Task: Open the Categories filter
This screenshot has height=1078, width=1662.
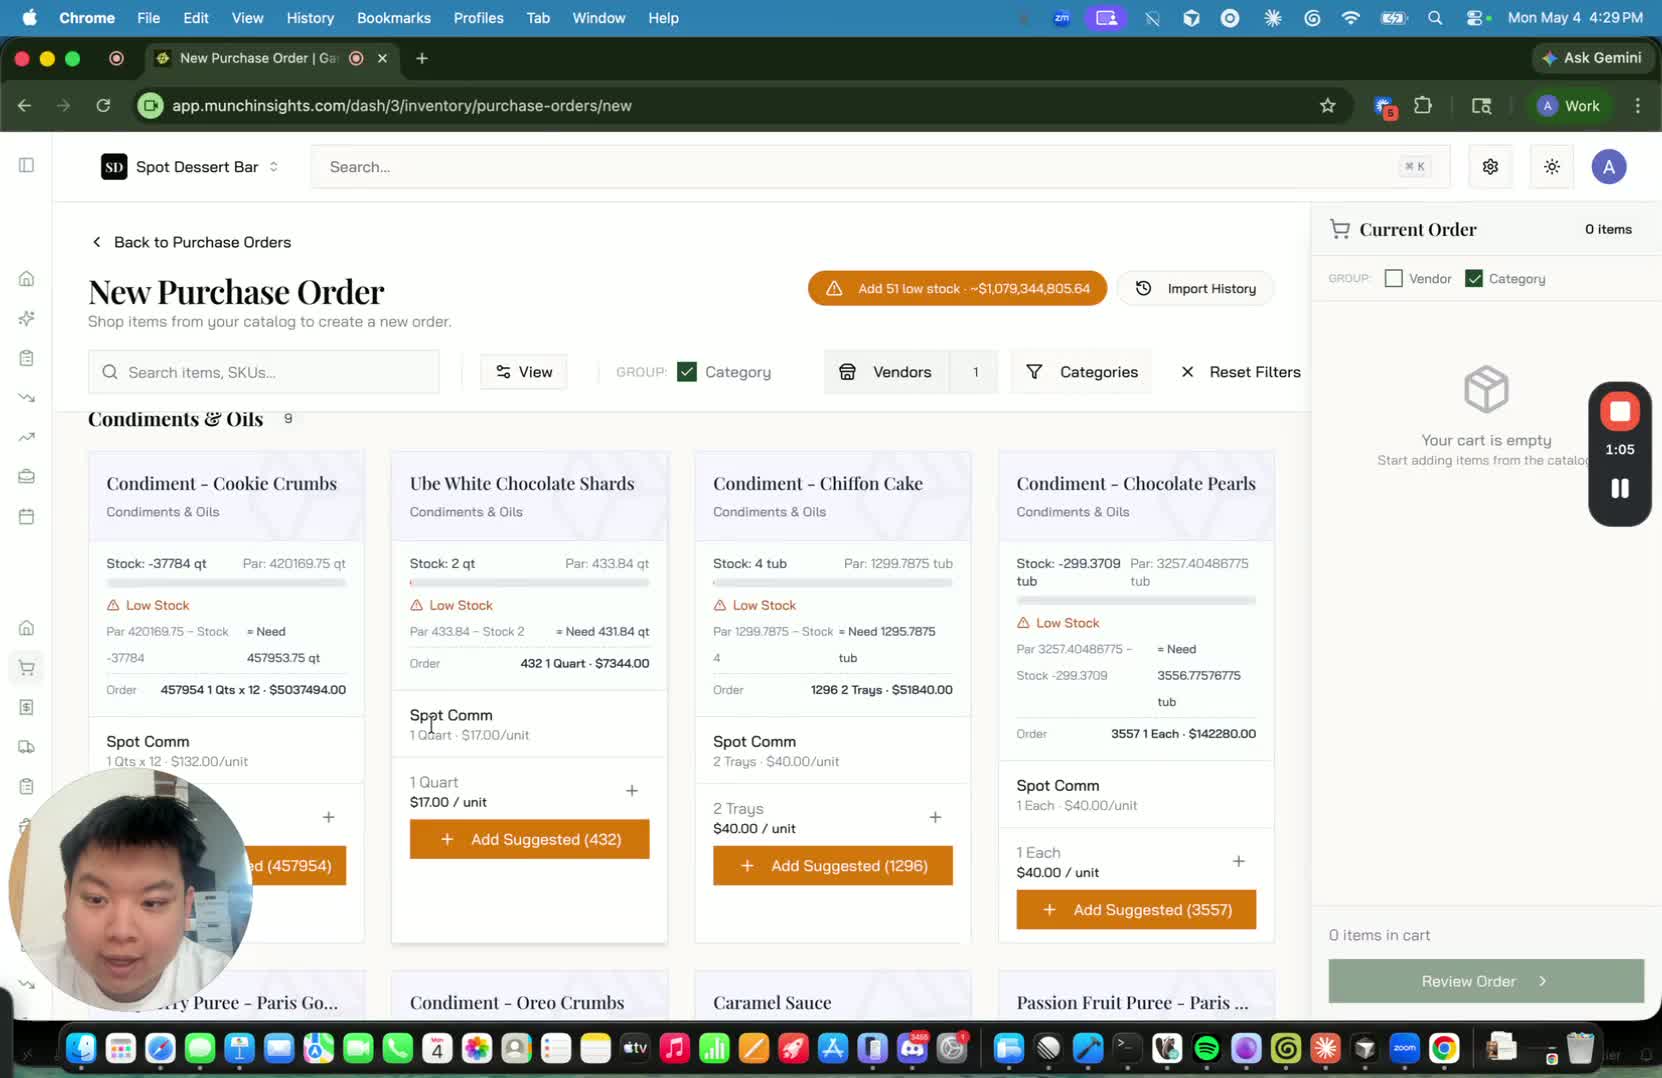Action: (1081, 372)
